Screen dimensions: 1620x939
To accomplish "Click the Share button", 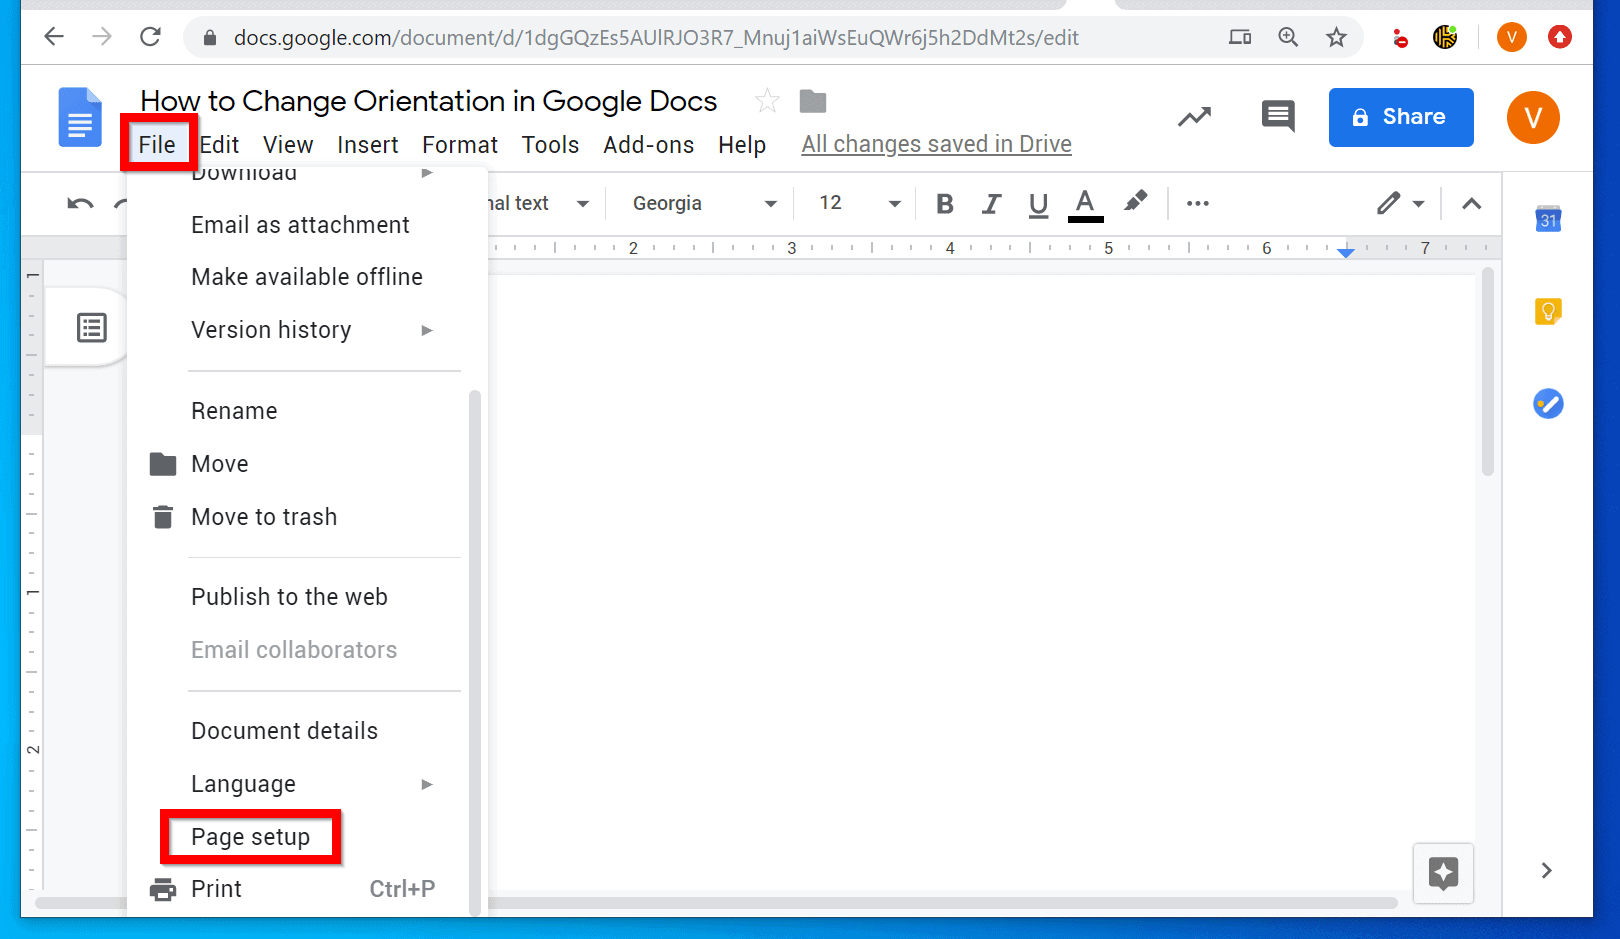I will pyautogui.click(x=1400, y=117).
